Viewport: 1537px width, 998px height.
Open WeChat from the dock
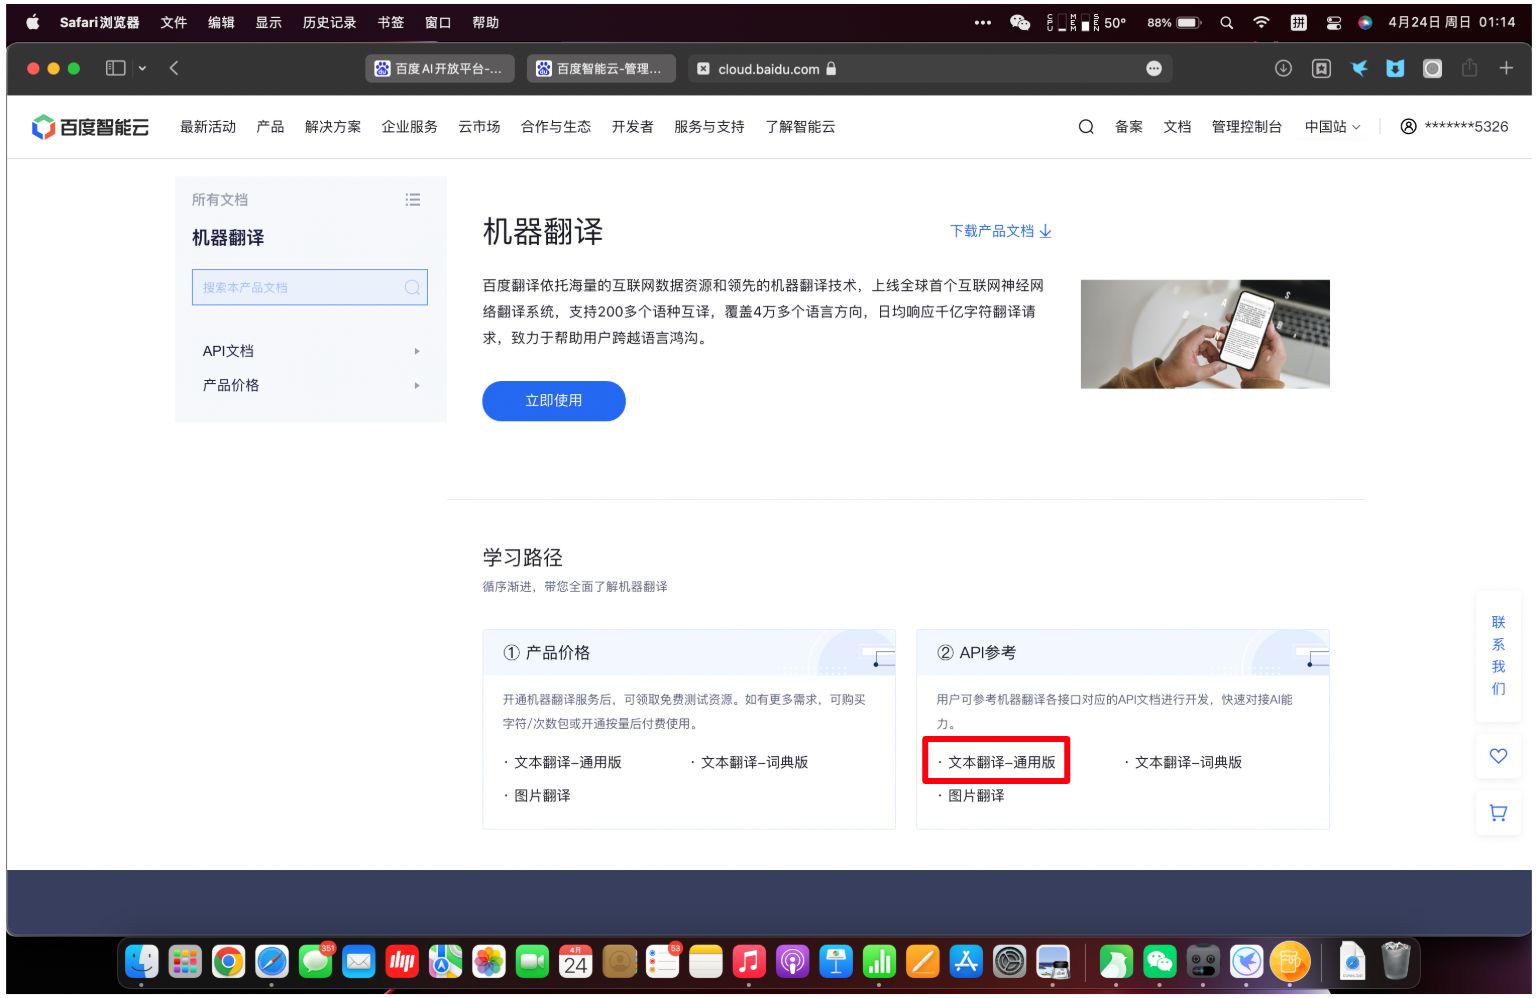point(1159,962)
